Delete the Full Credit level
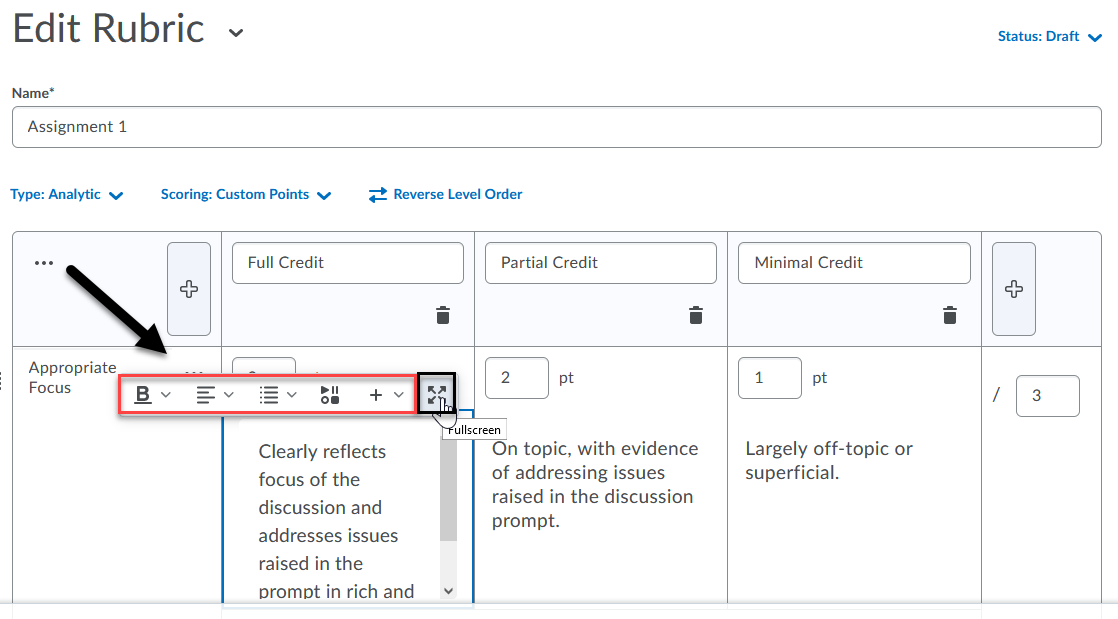This screenshot has width=1118, height=619. click(443, 315)
